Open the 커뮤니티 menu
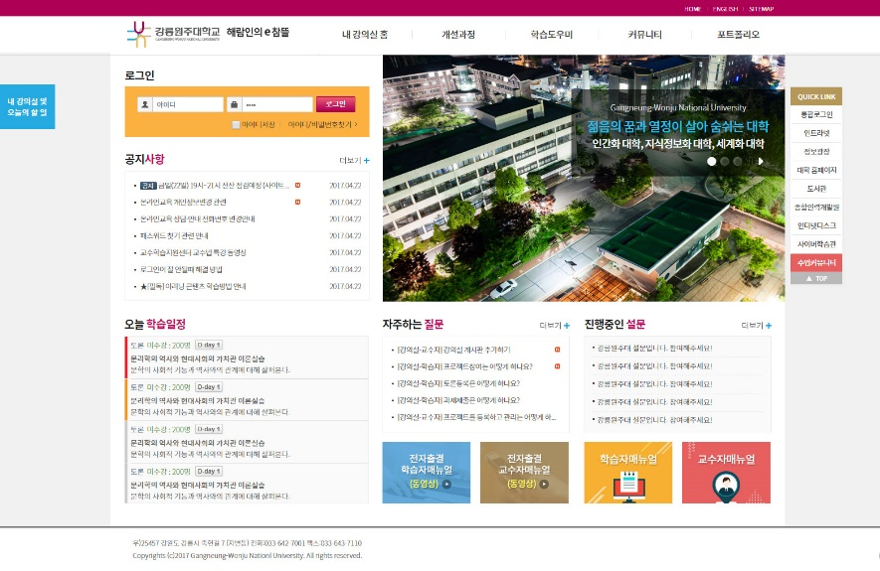880x571 pixels. point(644,34)
